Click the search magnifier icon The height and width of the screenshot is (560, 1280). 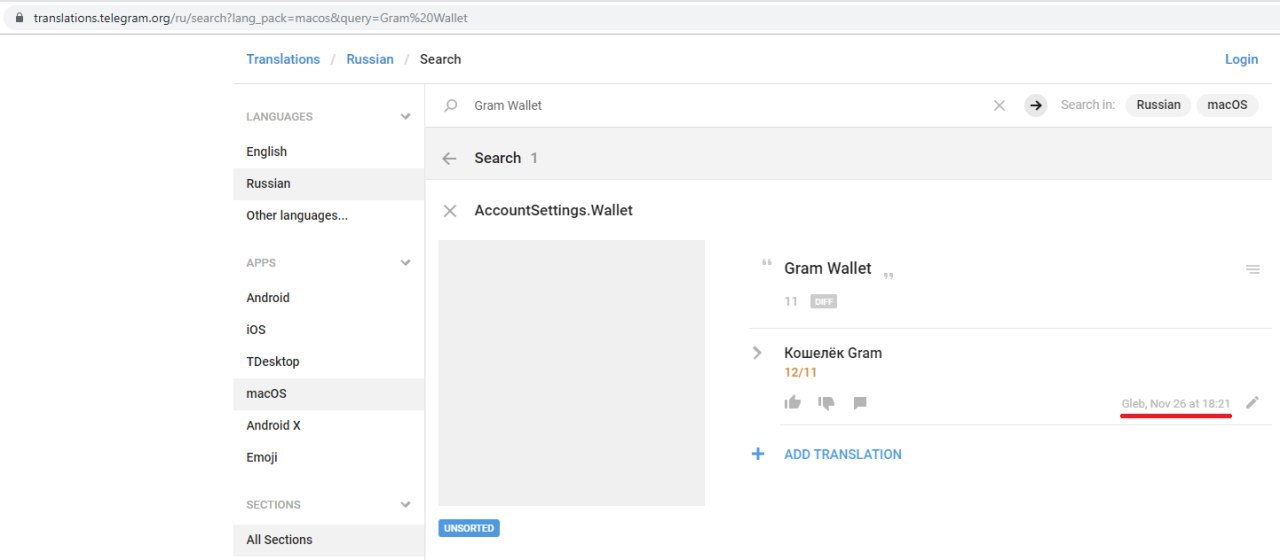[451, 105]
